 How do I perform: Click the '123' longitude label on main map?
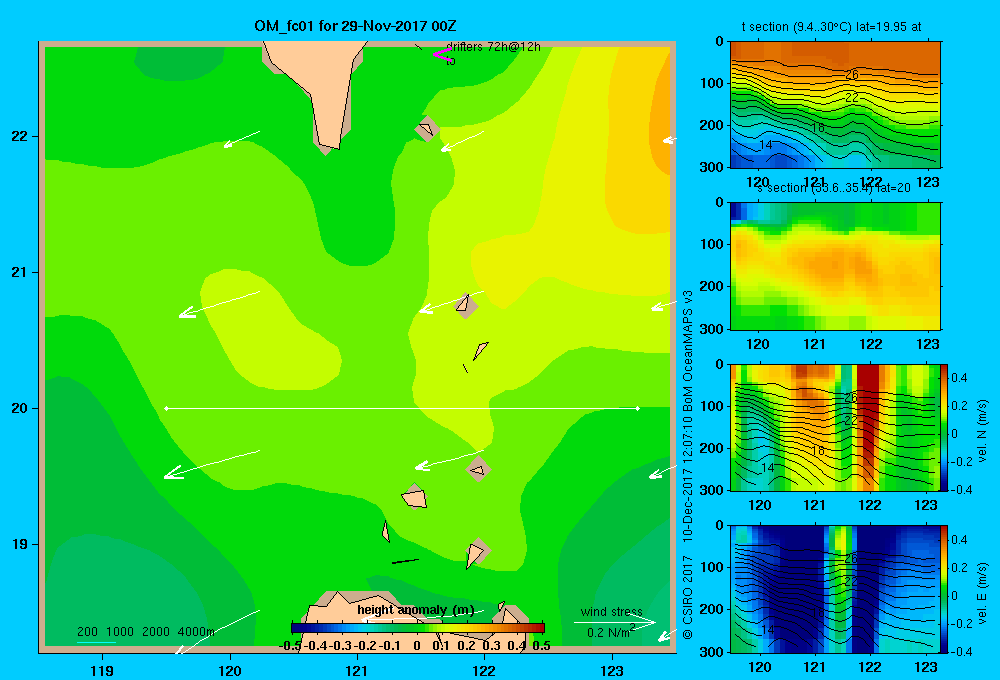click(612, 670)
